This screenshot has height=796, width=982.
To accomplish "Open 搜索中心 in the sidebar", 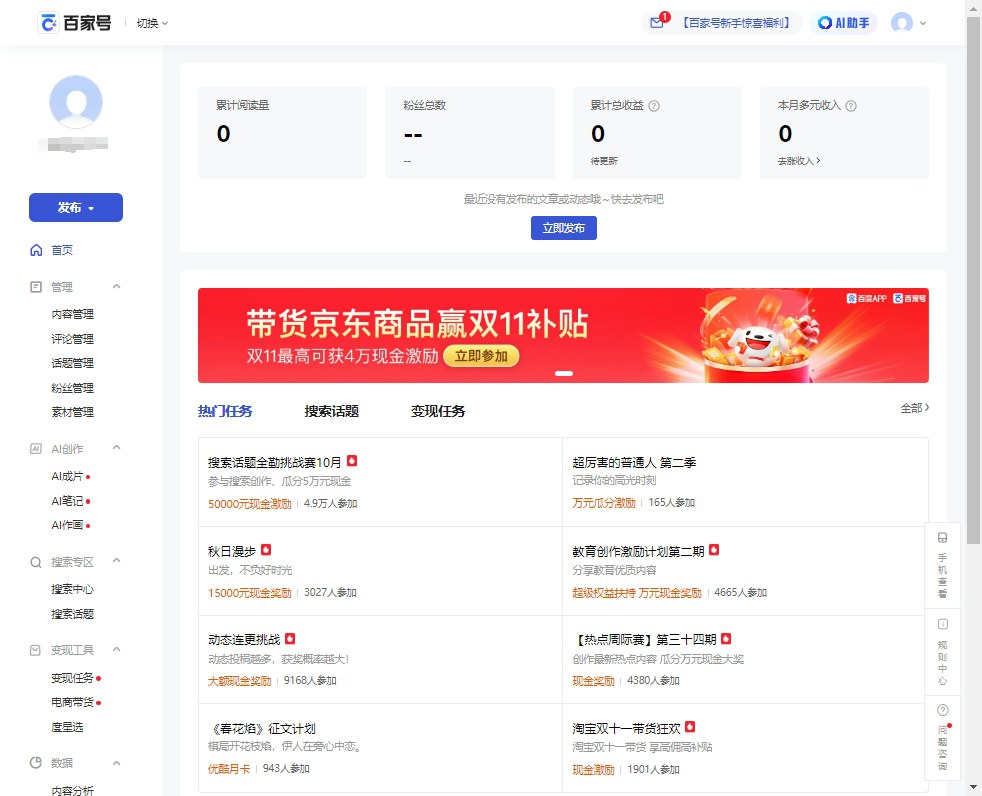I will point(73,589).
